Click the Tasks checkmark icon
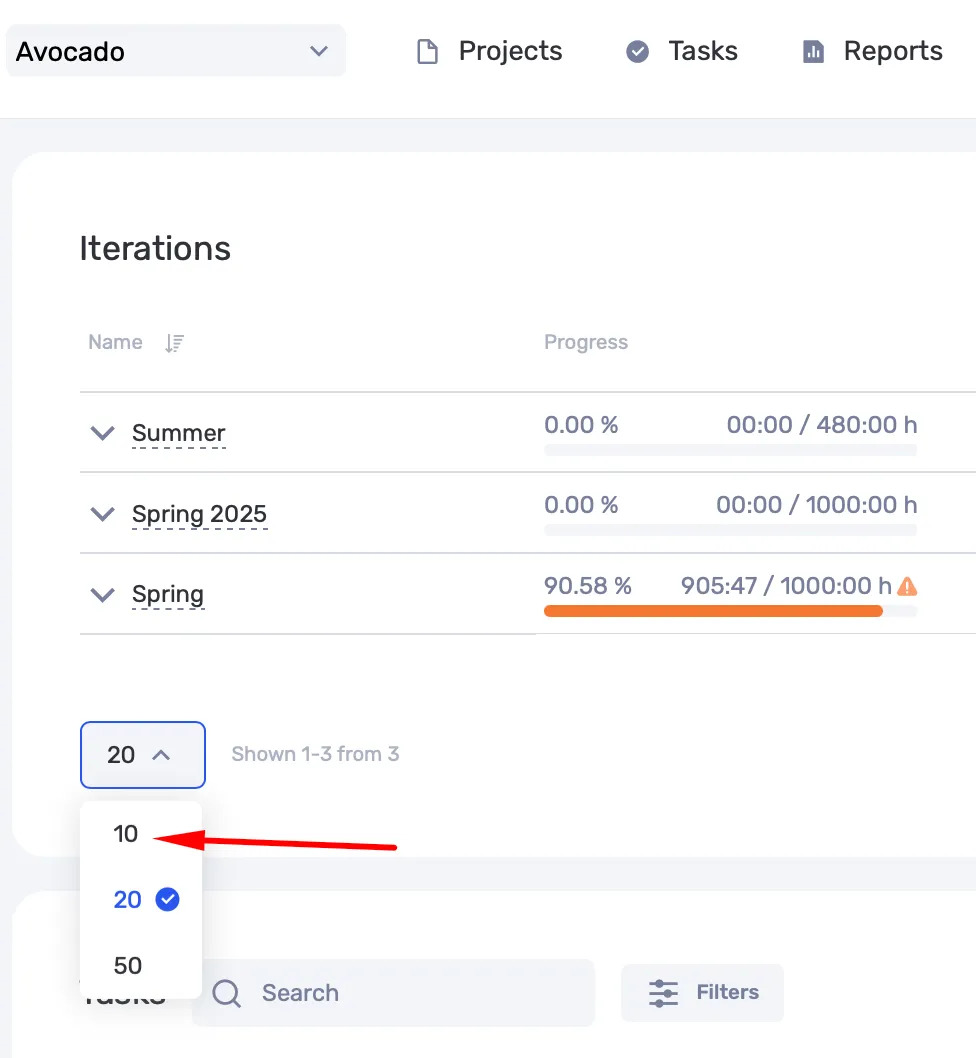This screenshot has height=1058, width=976. [x=637, y=51]
